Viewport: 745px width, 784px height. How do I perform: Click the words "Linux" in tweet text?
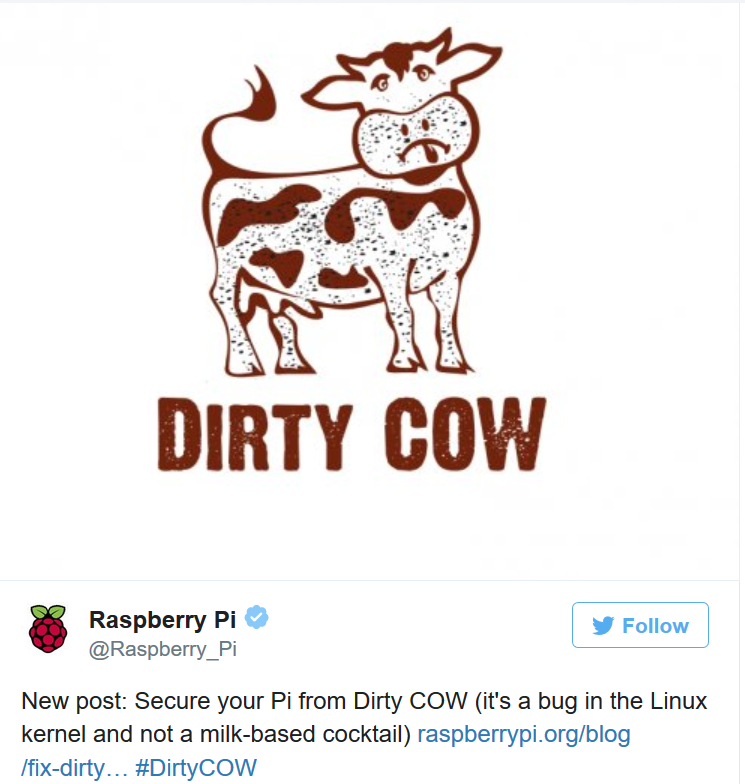[x=678, y=701]
